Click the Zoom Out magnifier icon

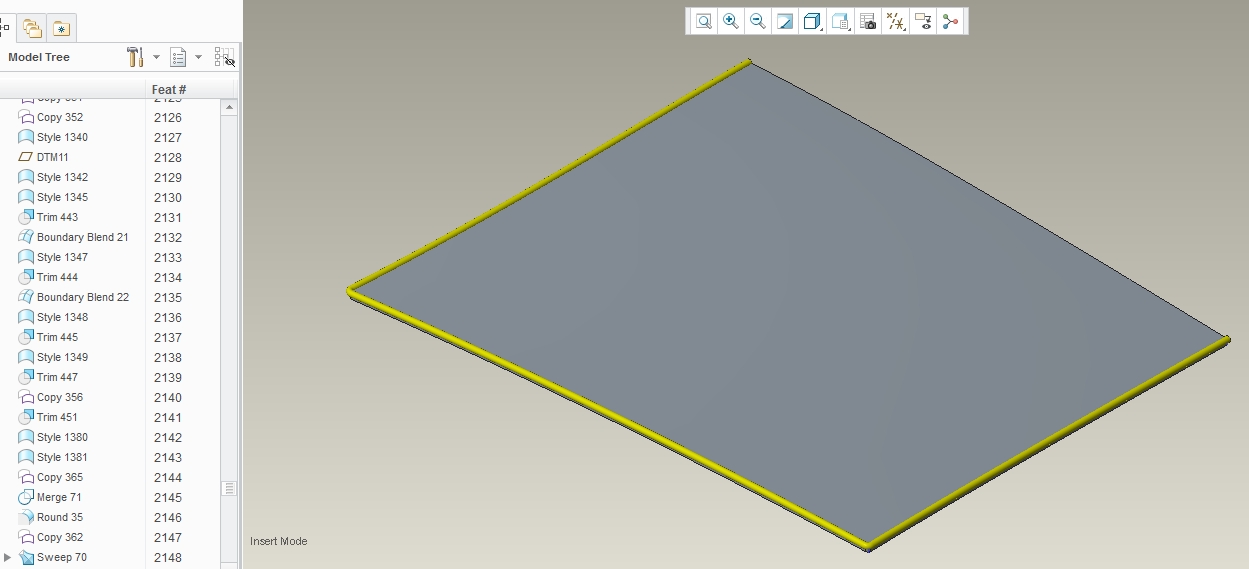(x=758, y=21)
